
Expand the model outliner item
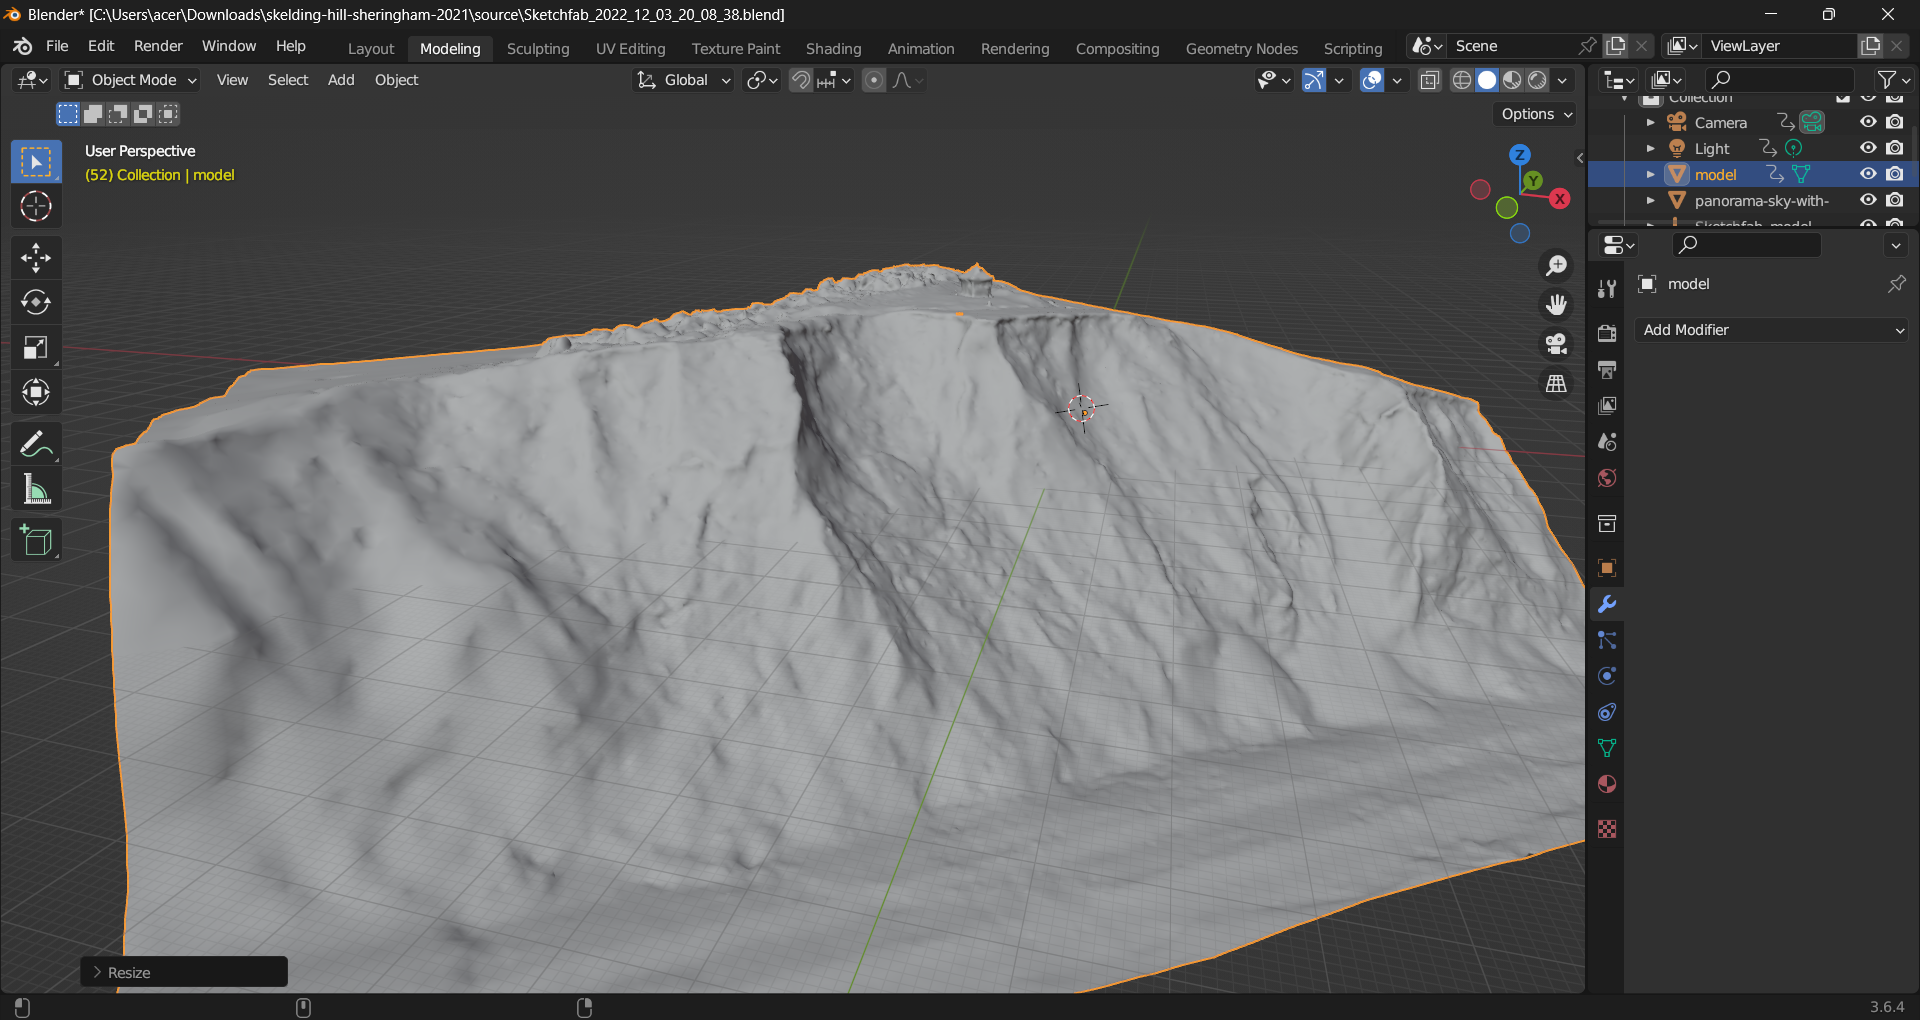click(x=1651, y=174)
